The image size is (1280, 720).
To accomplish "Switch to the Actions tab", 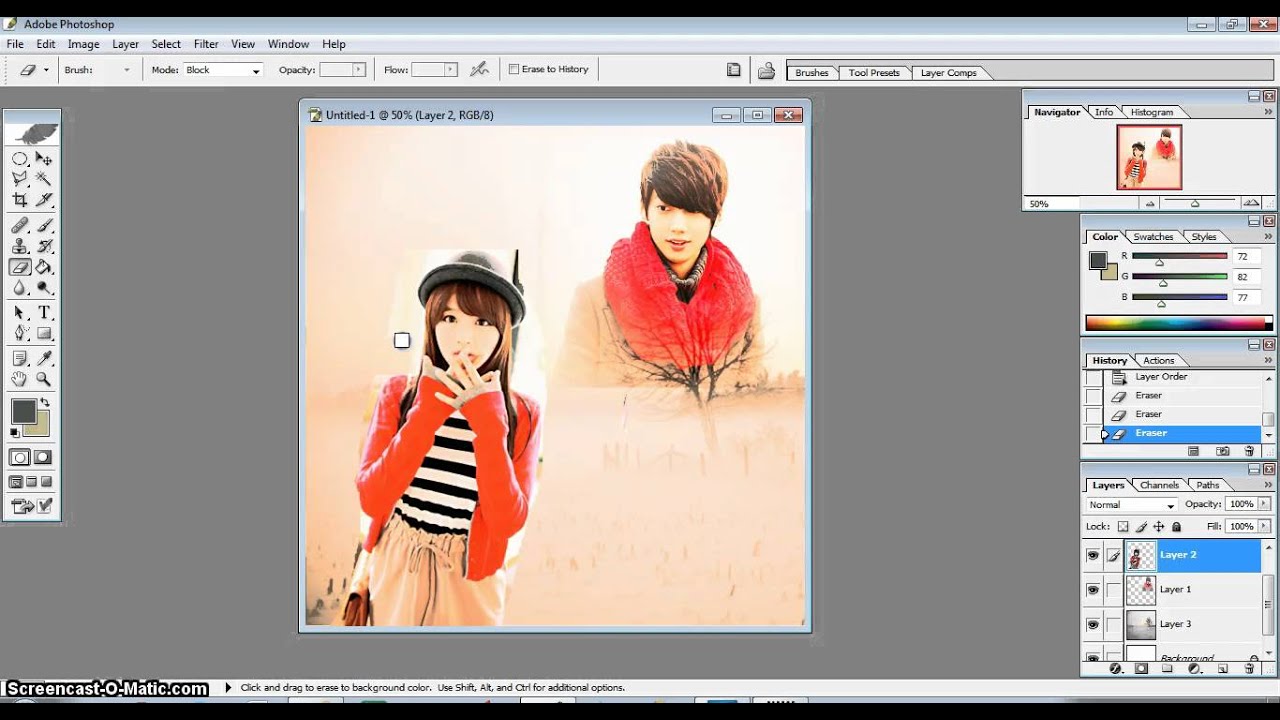I will pos(1158,360).
